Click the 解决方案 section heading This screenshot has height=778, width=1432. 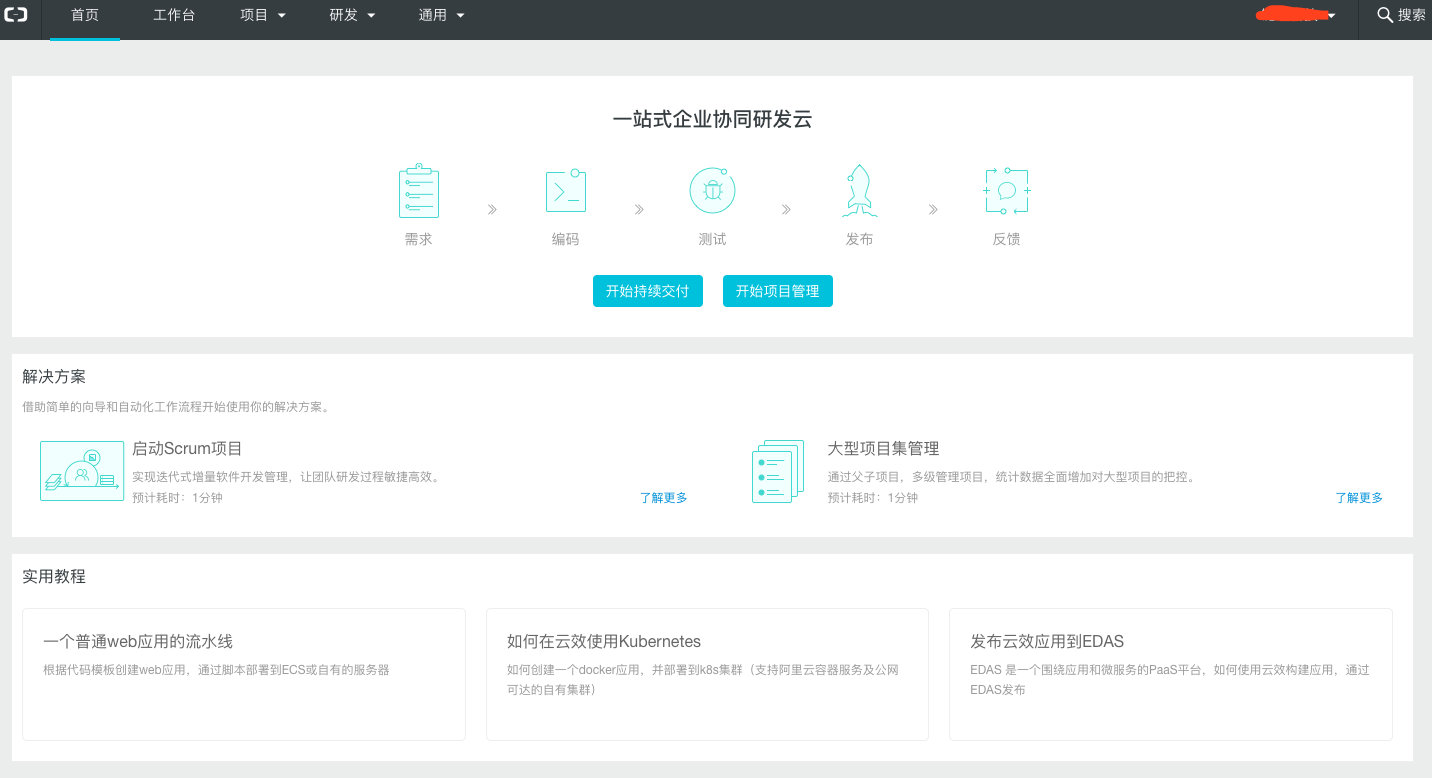point(54,377)
